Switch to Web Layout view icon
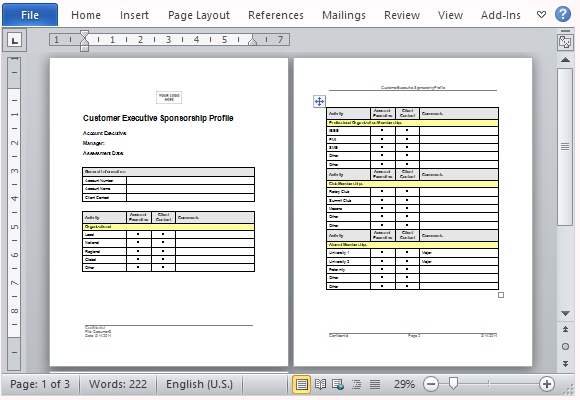This screenshot has height=400, width=580. pyautogui.click(x=338, y=384)
